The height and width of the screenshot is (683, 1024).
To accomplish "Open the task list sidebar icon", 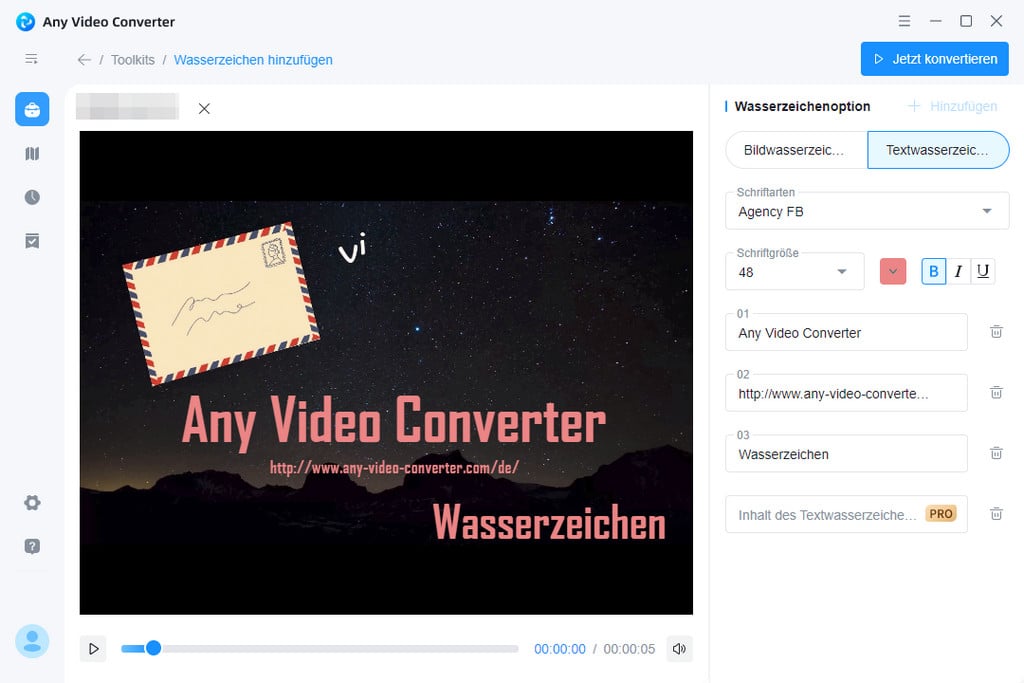I will 32,241.
